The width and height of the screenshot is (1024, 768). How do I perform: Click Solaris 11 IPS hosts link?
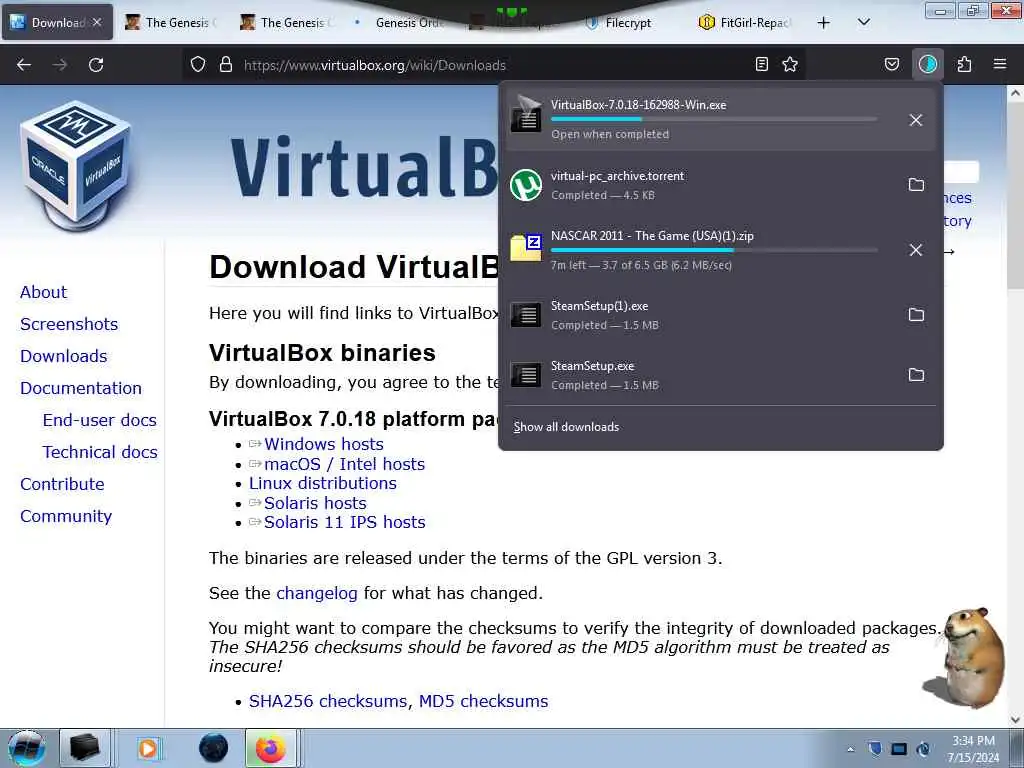(344, 522)
